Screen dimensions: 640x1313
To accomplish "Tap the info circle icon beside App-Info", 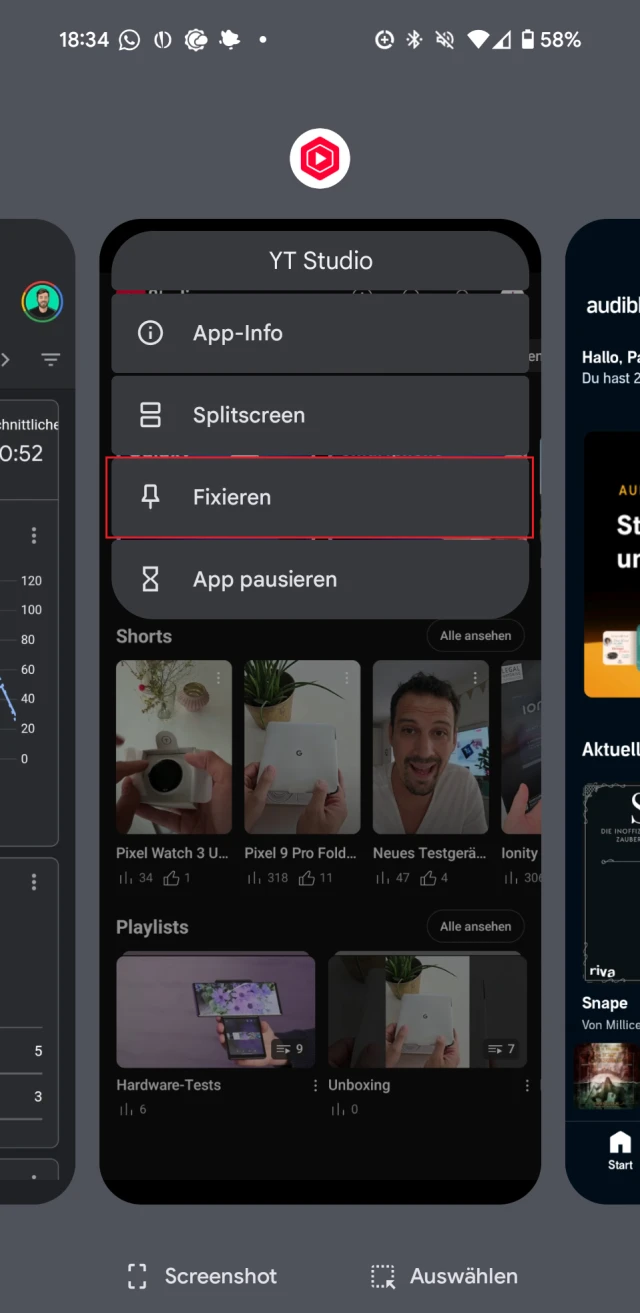I will [x=150, y=333].
